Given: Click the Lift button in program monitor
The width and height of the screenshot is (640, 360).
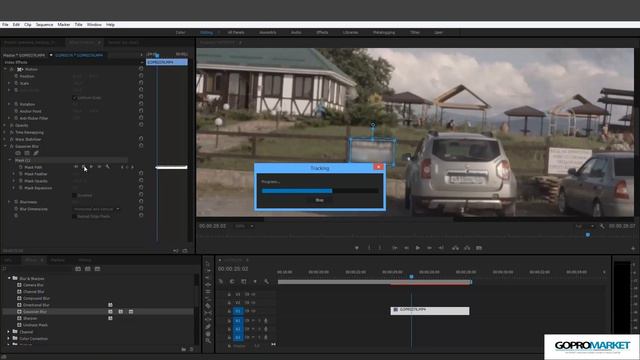Looking at the screenshot, I should pyautogui.click(x=455, y=248).
